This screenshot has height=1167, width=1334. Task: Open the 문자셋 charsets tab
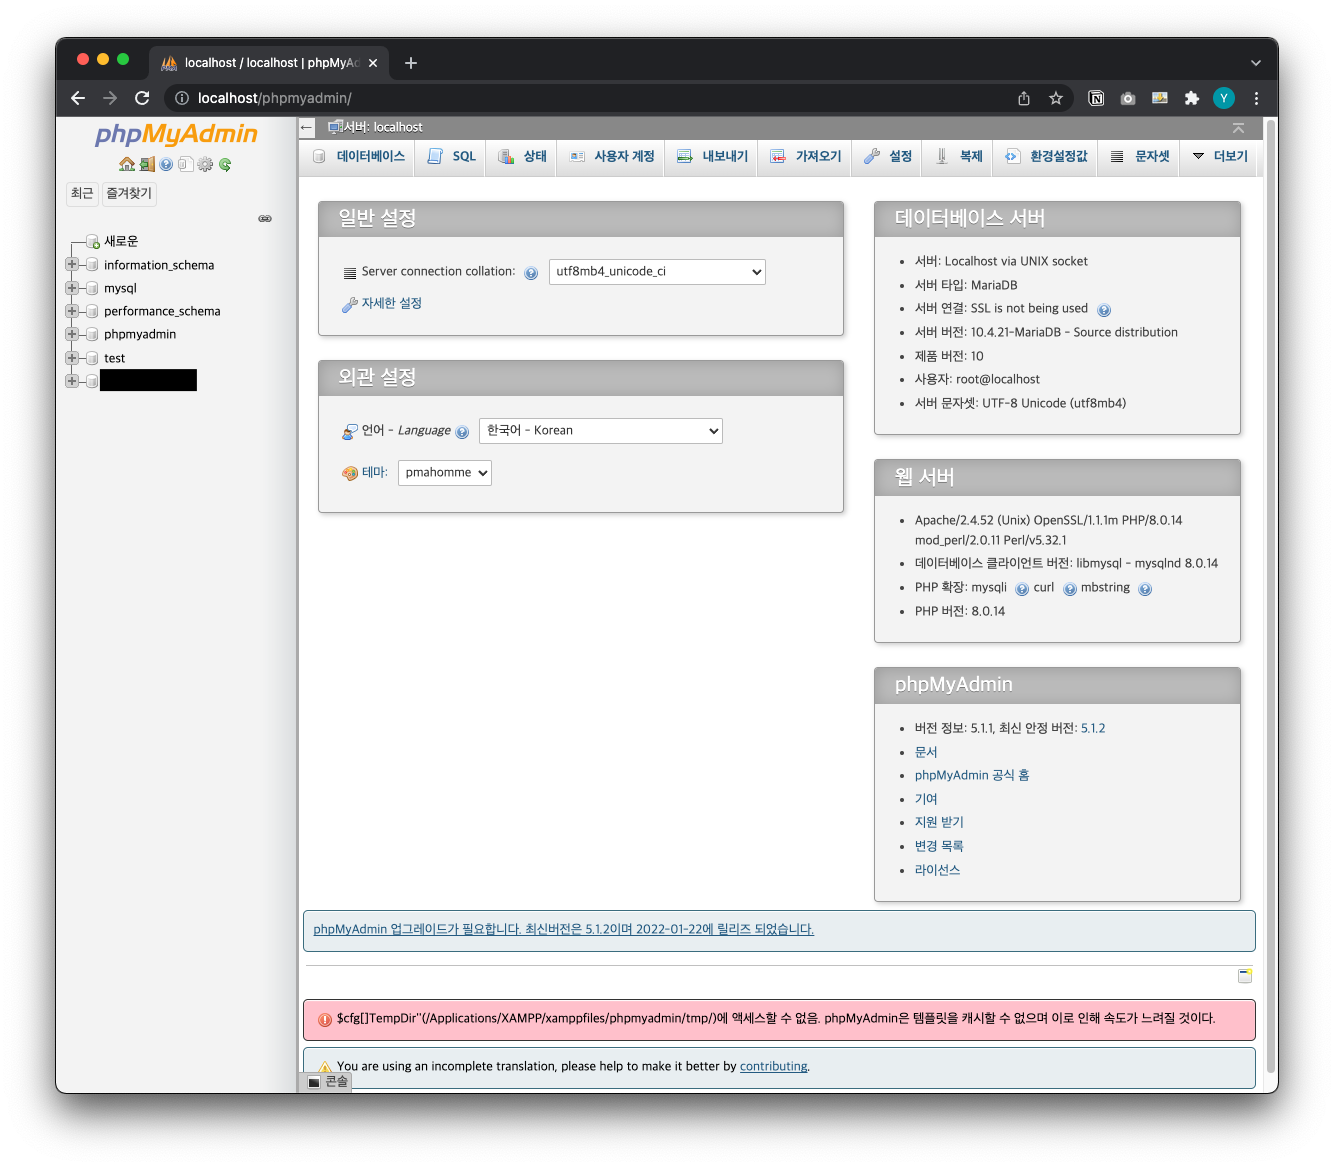coord(1140,157)
